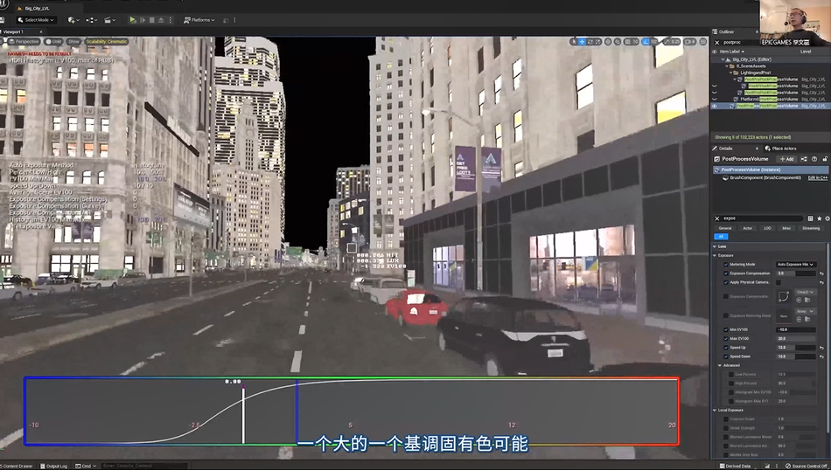Reset Exposure Compensation to default arrow

822,274
